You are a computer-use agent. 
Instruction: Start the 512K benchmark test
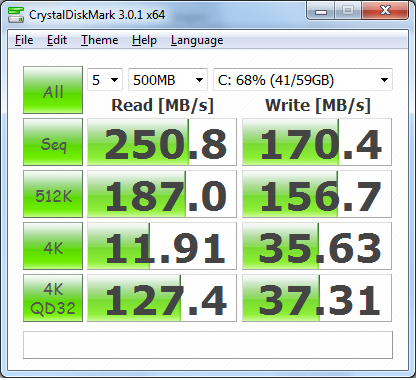coord(53,194)
